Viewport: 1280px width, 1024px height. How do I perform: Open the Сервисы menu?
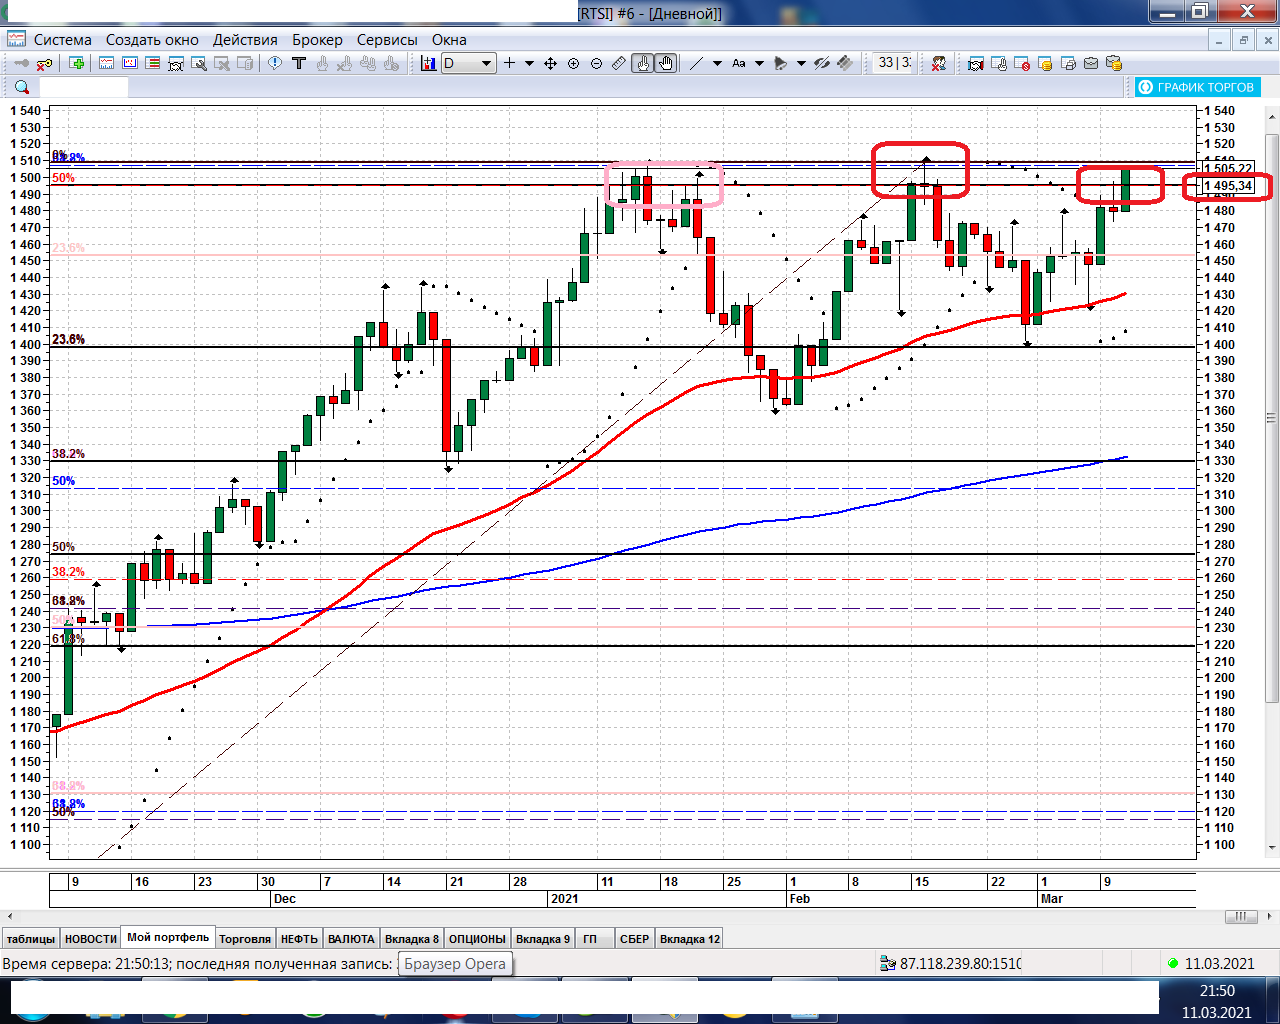[x=387, y=40]
